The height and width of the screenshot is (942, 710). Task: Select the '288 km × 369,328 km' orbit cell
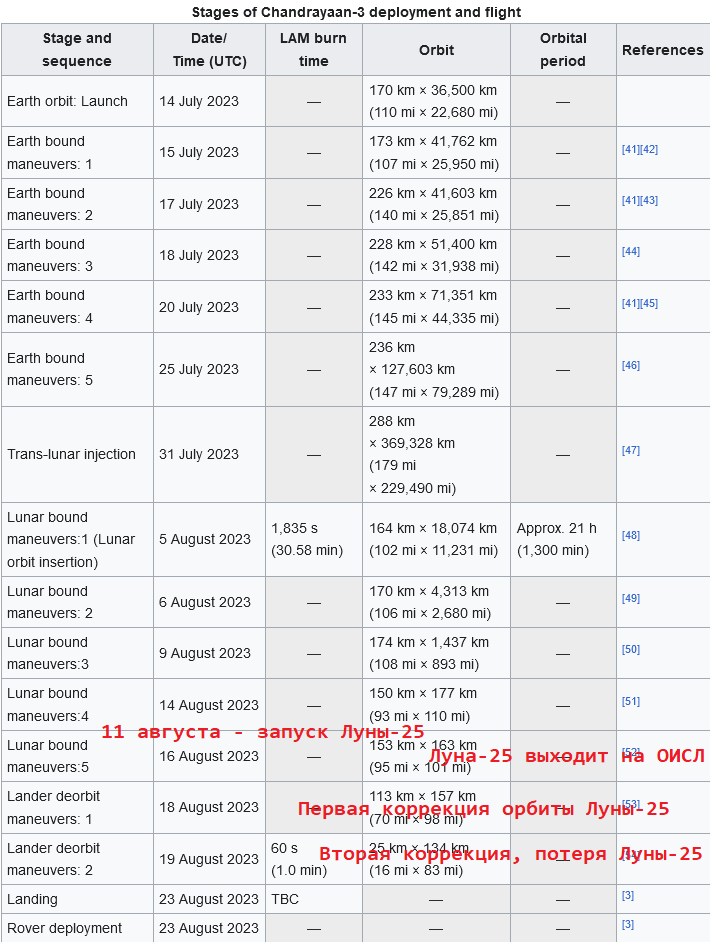point(437,455)
